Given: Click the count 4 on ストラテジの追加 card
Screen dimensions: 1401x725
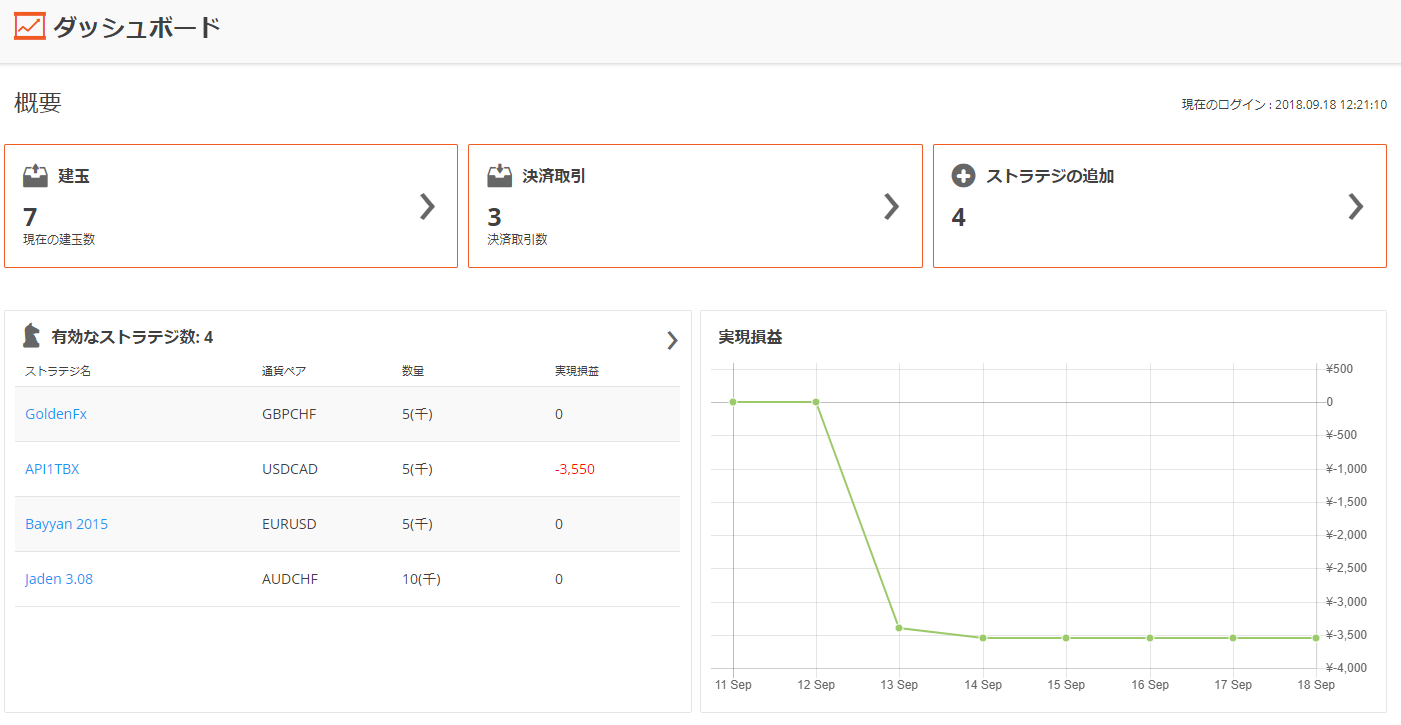Looking at the screenshot, I should pos(958,217).
